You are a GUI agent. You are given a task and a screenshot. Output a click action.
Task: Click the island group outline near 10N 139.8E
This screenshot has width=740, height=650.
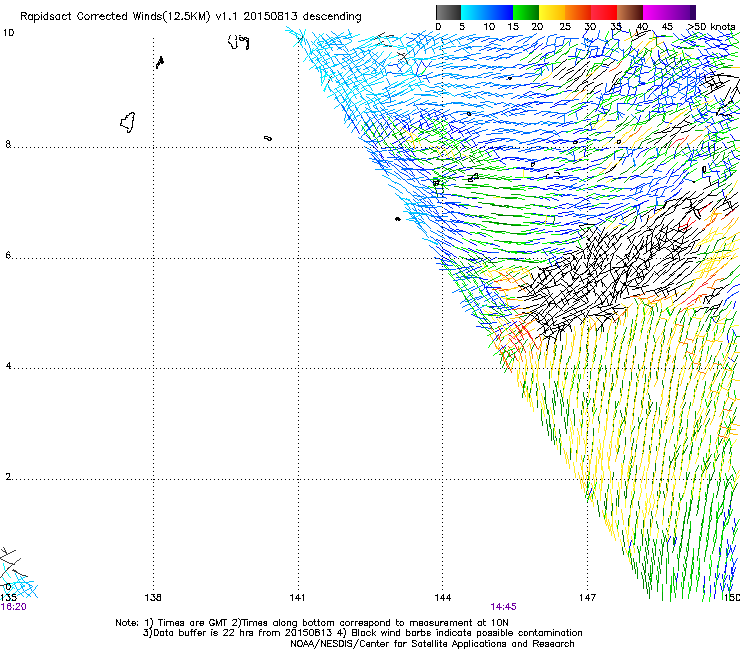tap(239, 42)
